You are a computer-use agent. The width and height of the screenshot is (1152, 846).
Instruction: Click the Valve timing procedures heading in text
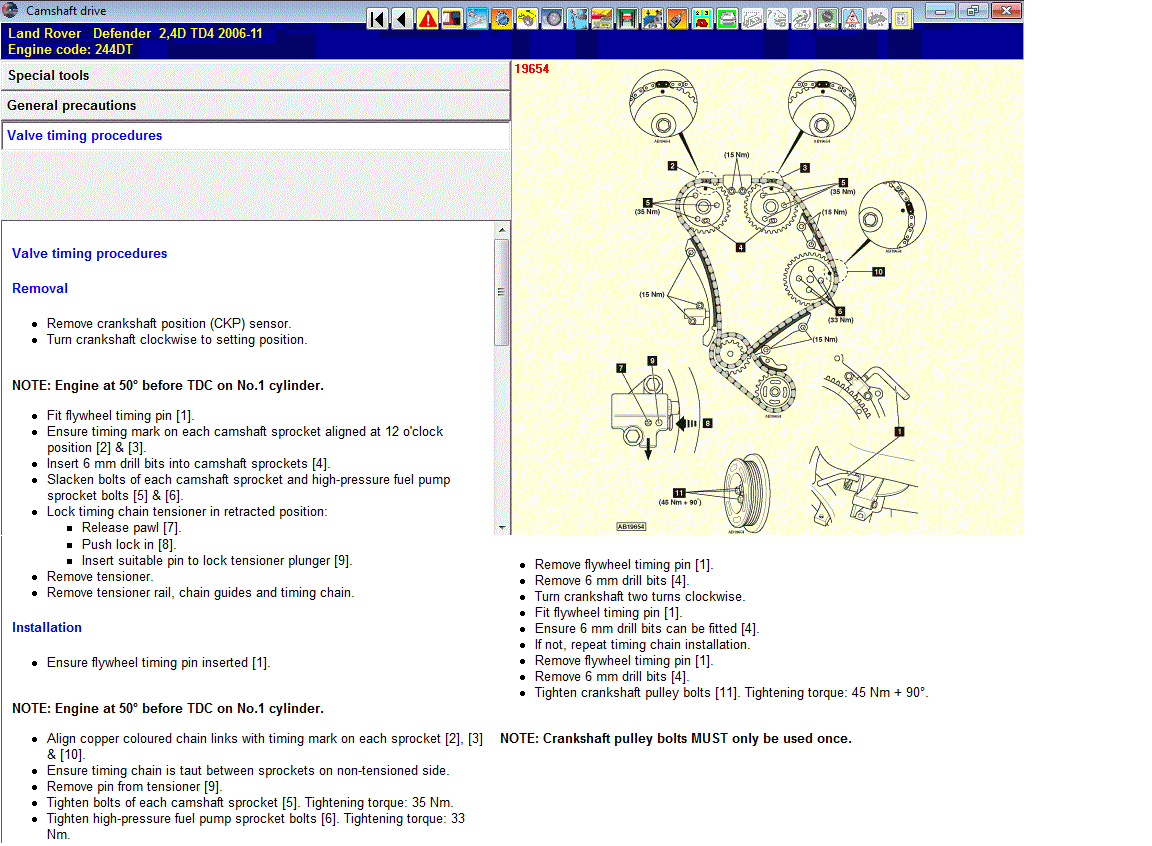pos(90,254)
